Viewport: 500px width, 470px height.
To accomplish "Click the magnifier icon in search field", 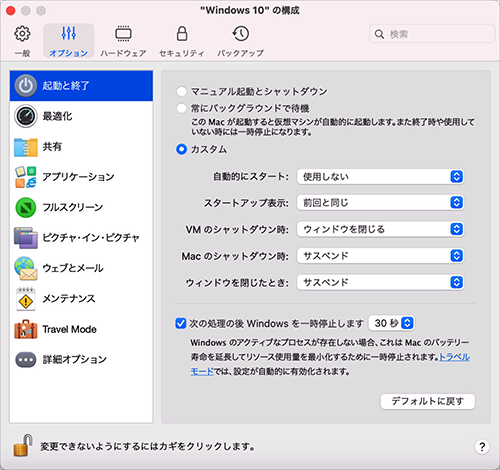I will click(x=379, y=34).
